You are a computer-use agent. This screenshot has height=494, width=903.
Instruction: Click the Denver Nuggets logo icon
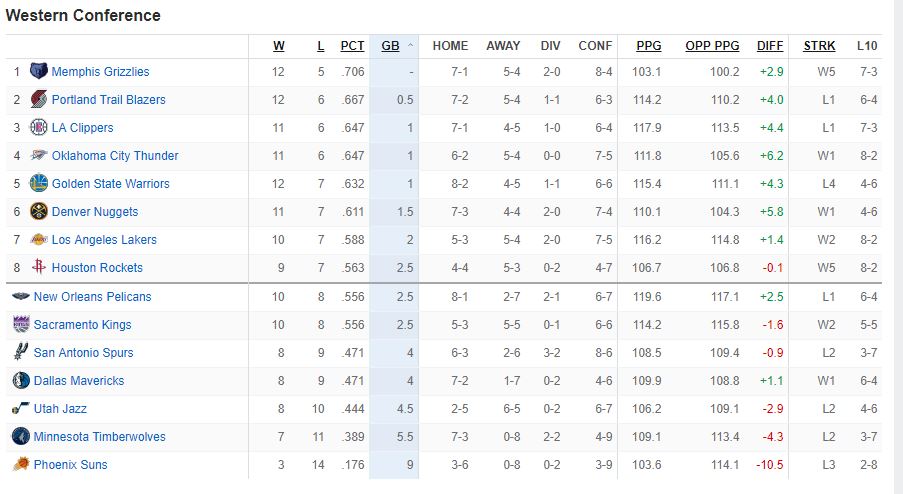click(x=39, y=212)
